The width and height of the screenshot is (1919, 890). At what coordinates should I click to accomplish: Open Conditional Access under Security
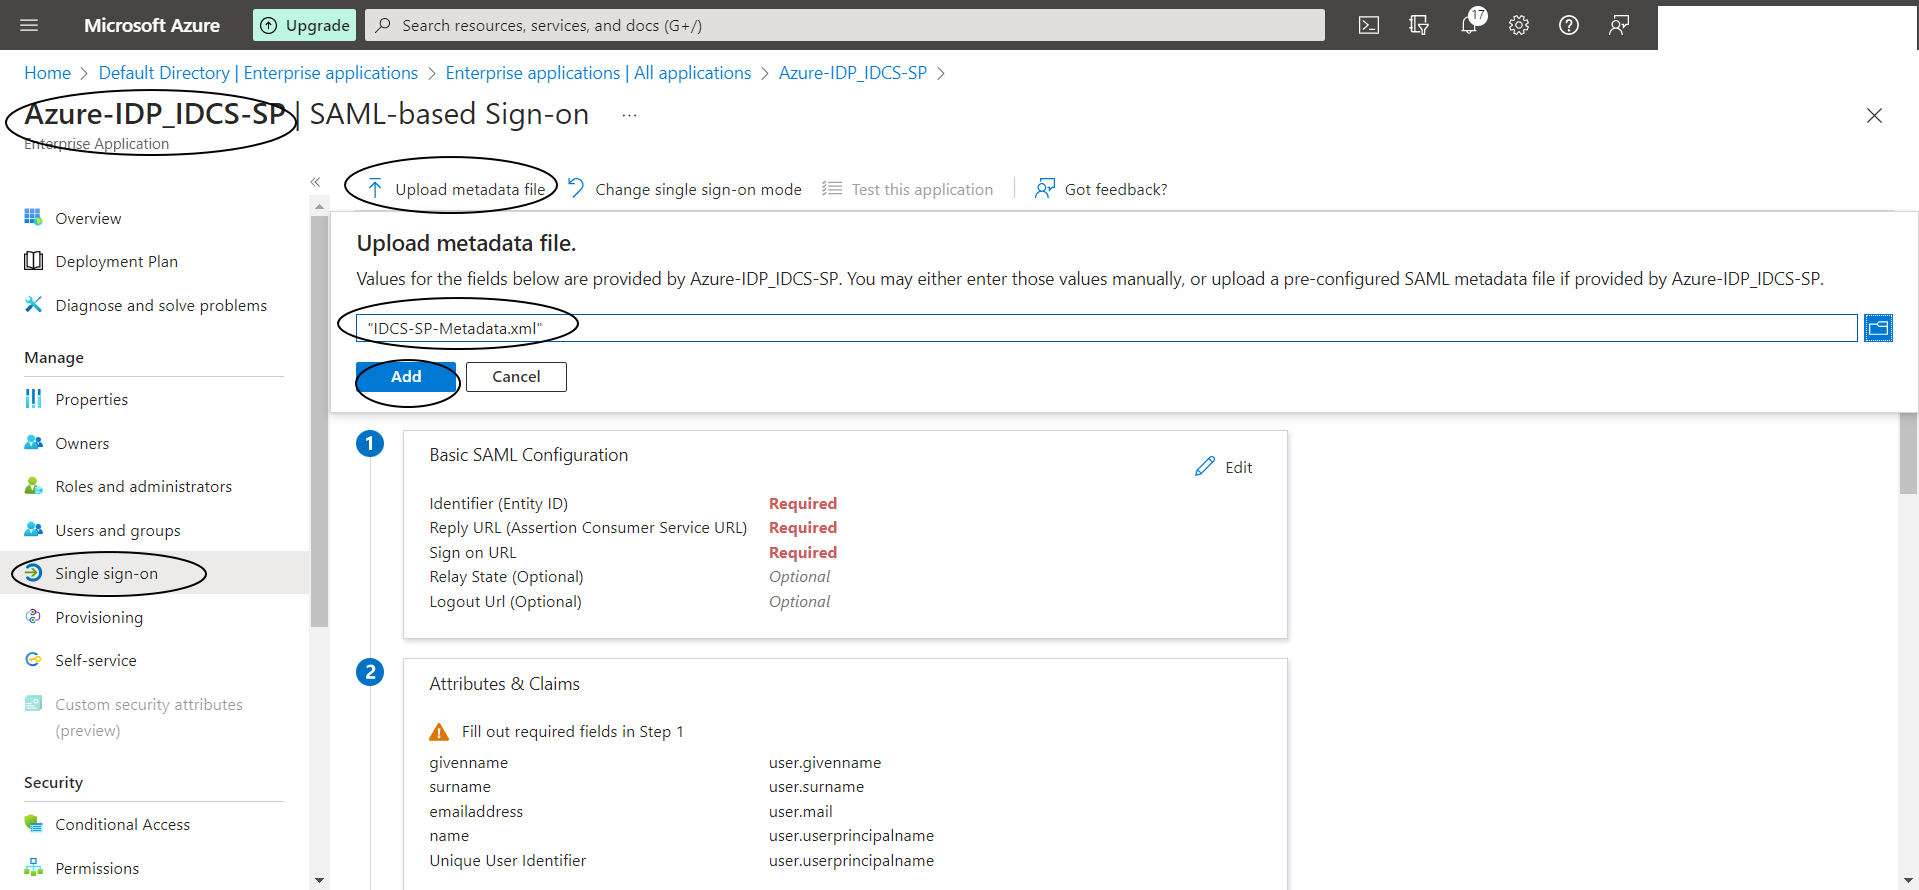point(122,825)
